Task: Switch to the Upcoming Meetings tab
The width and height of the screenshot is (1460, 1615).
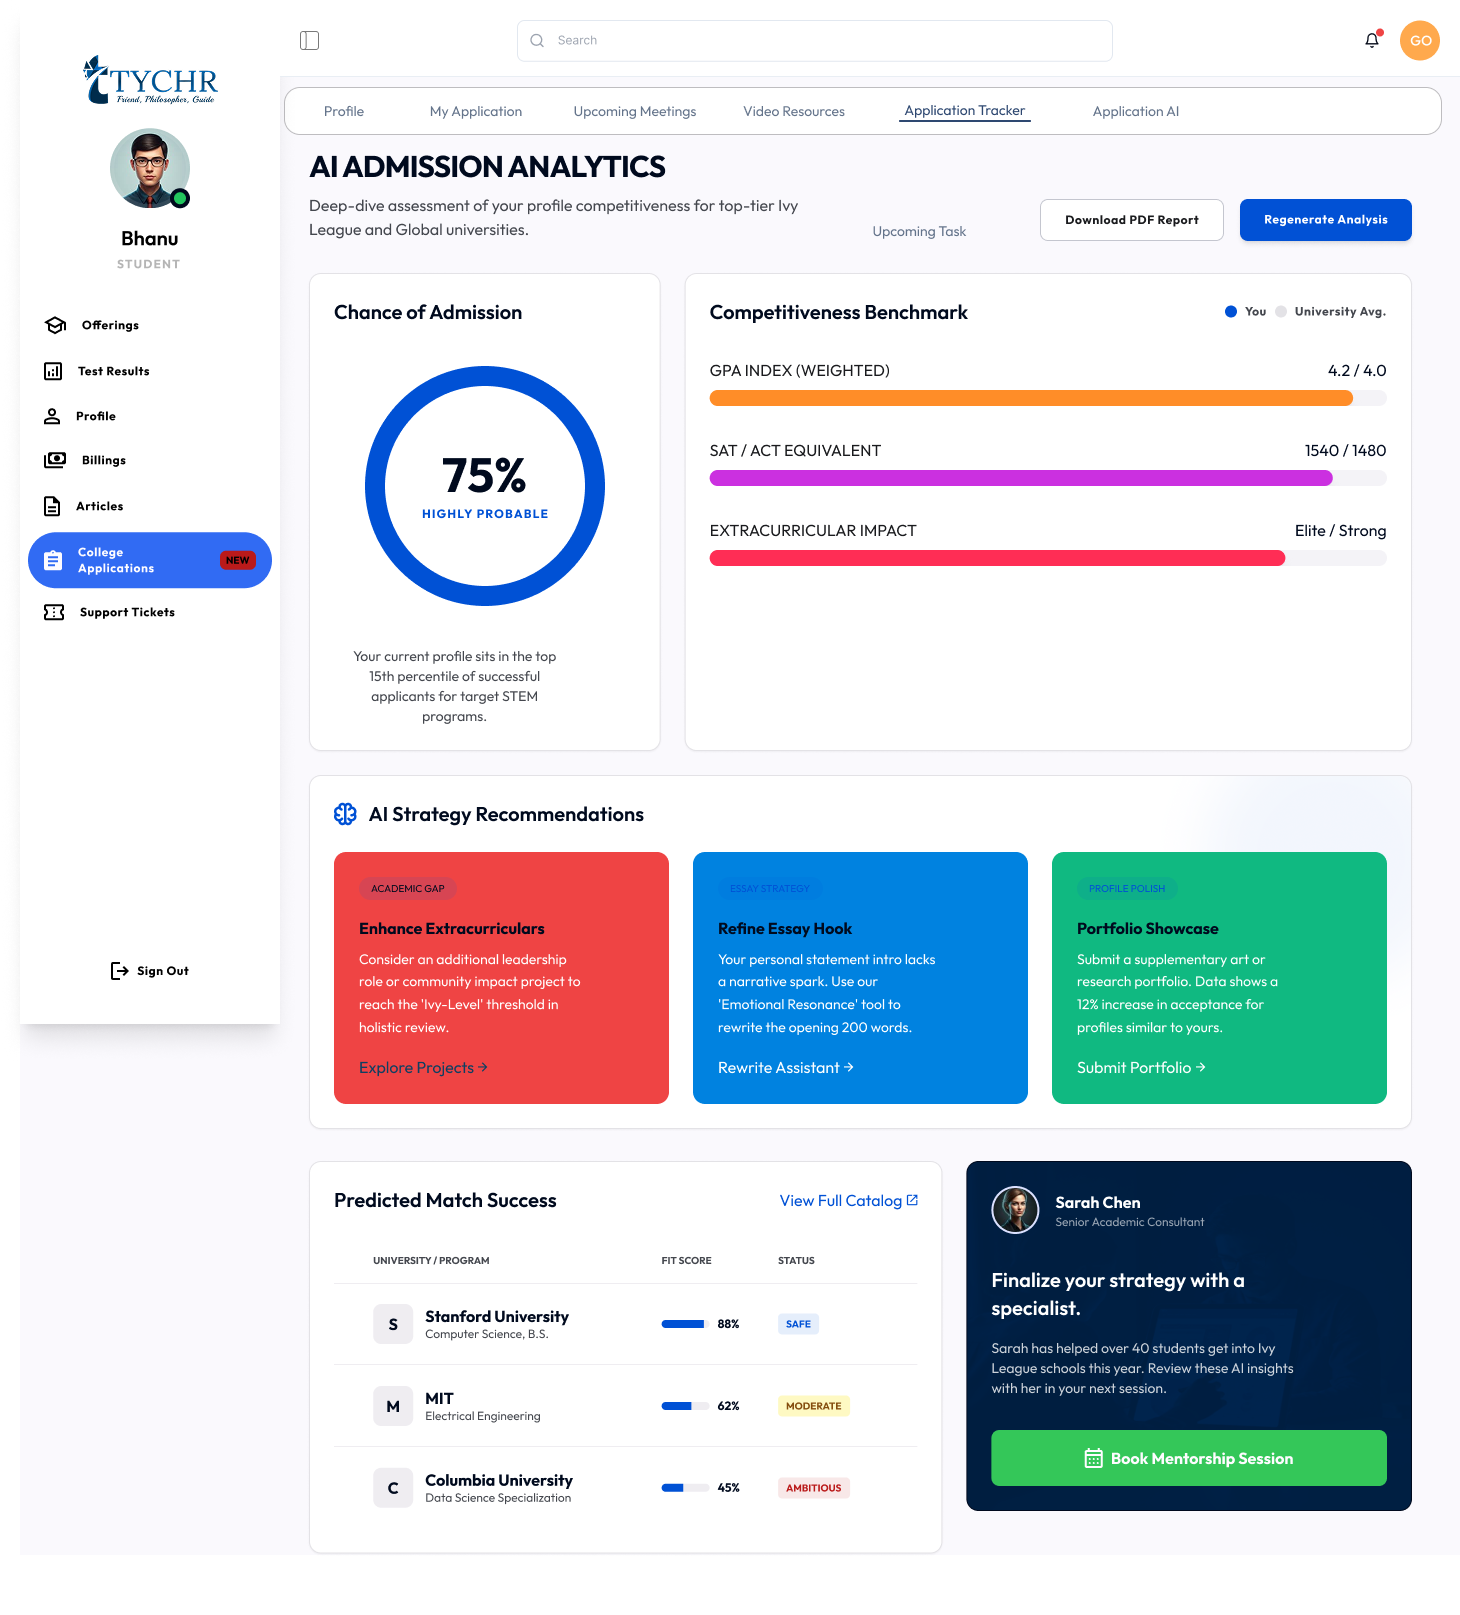Action: tap(634, 111)
